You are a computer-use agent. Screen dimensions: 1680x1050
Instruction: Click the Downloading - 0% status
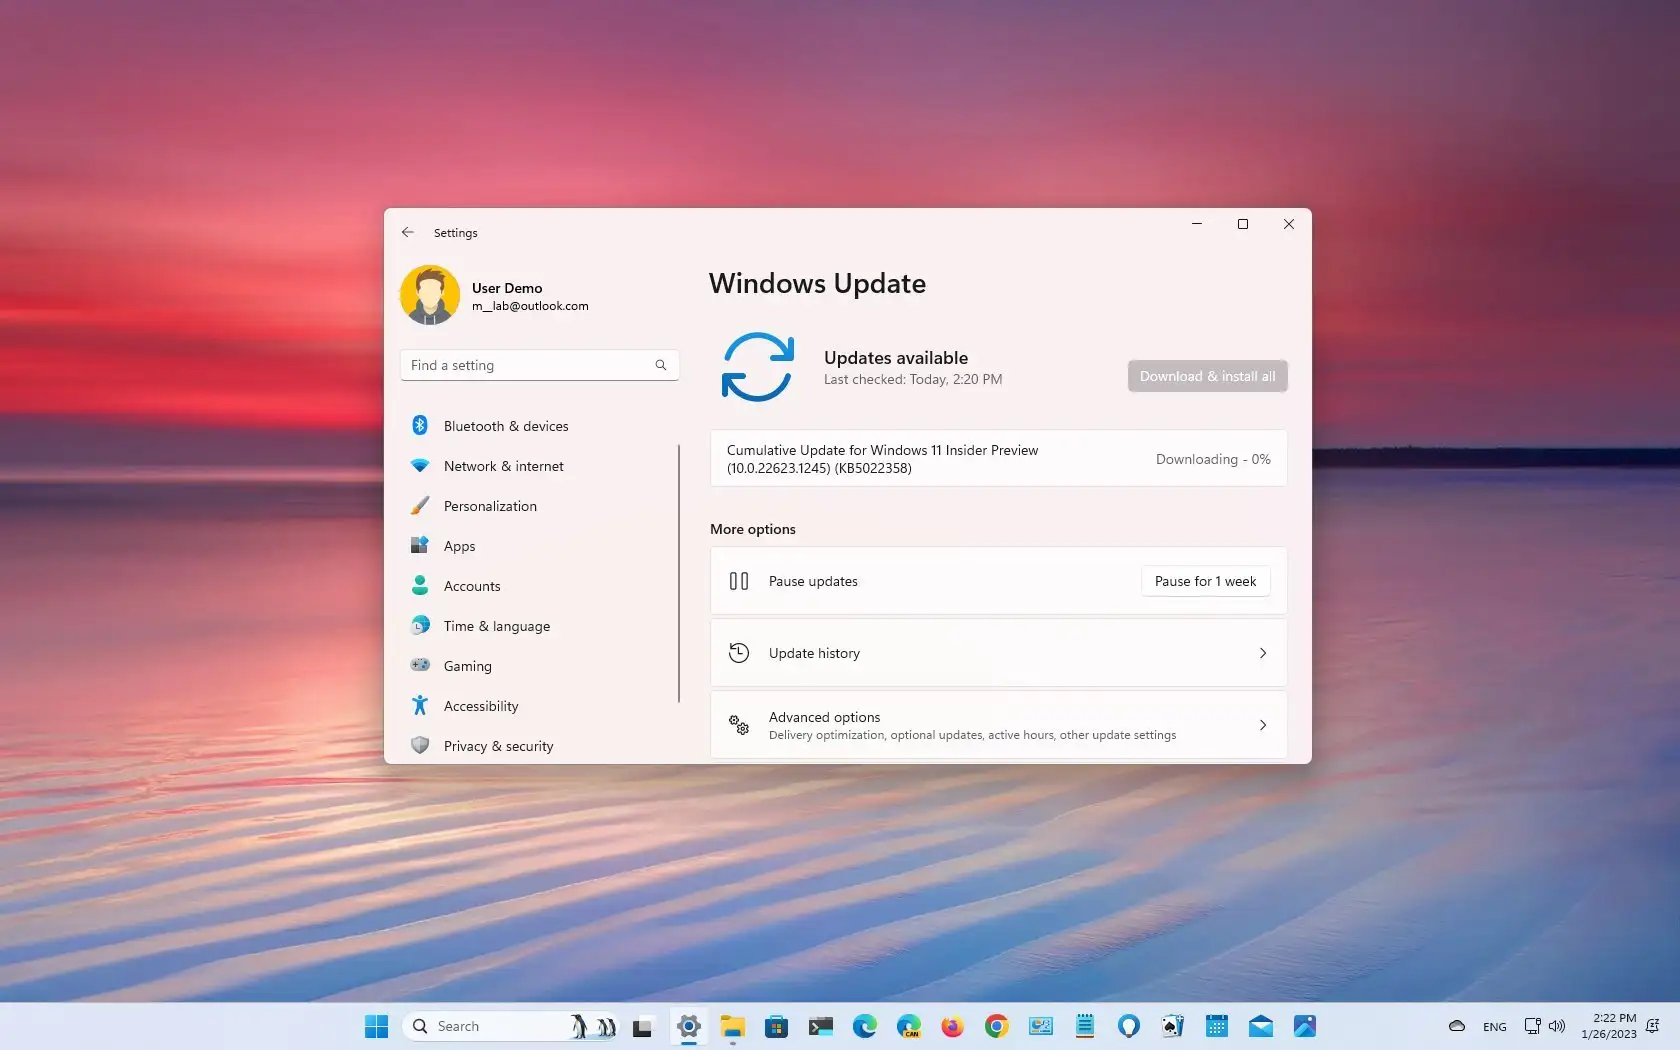click(1213, 459)
